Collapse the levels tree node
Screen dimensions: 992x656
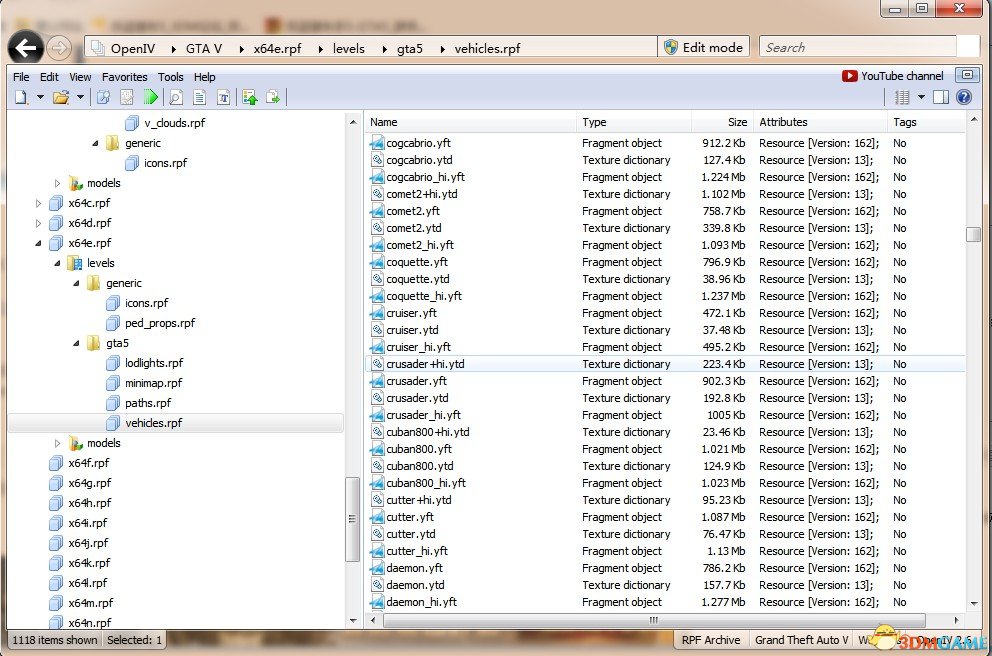pos(58,263)
